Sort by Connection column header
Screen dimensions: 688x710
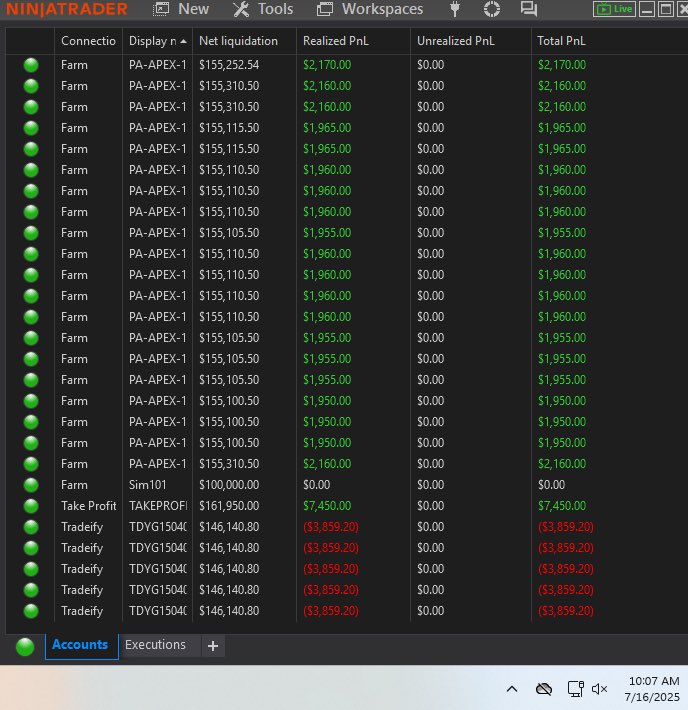88,41
